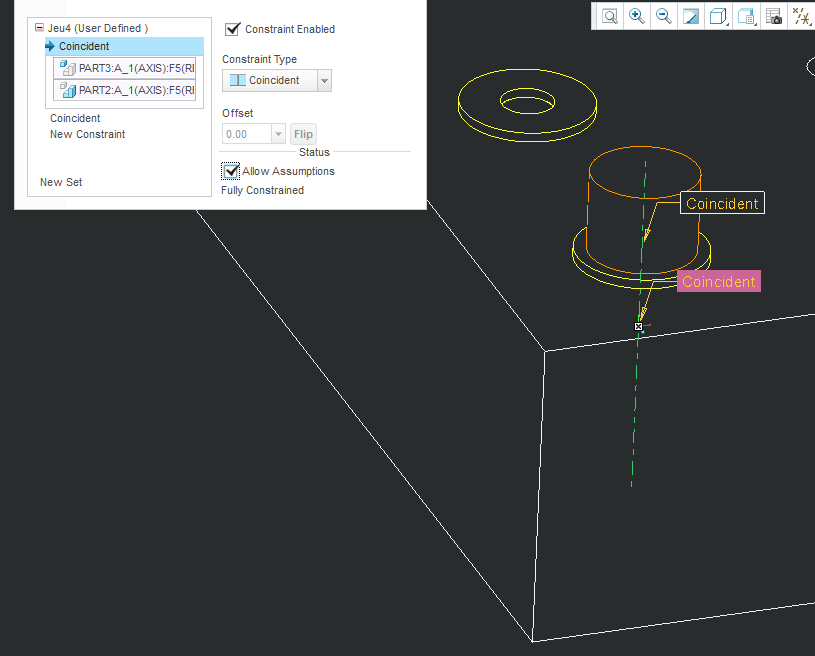Select the PART3:A_1(AXIS) reference field

(x=126, y=68)
